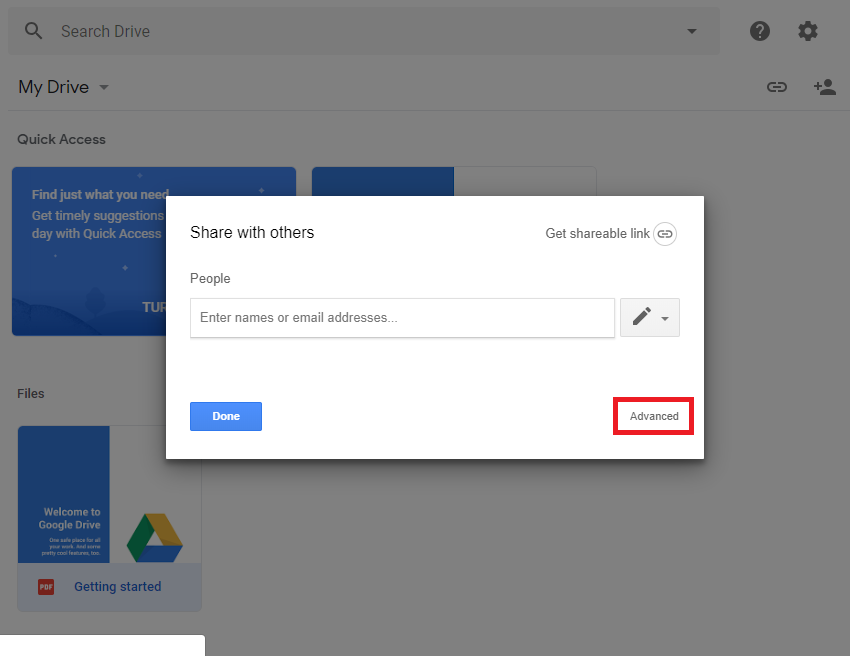Open the Advanced sharing settings link

[x=654, y=416]
